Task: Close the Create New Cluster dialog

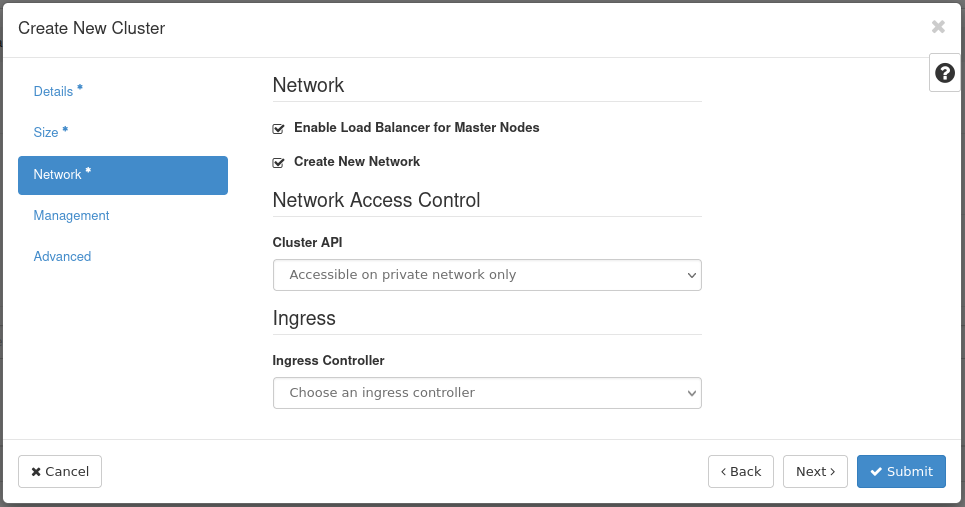Action: click(x=937, y=27)
